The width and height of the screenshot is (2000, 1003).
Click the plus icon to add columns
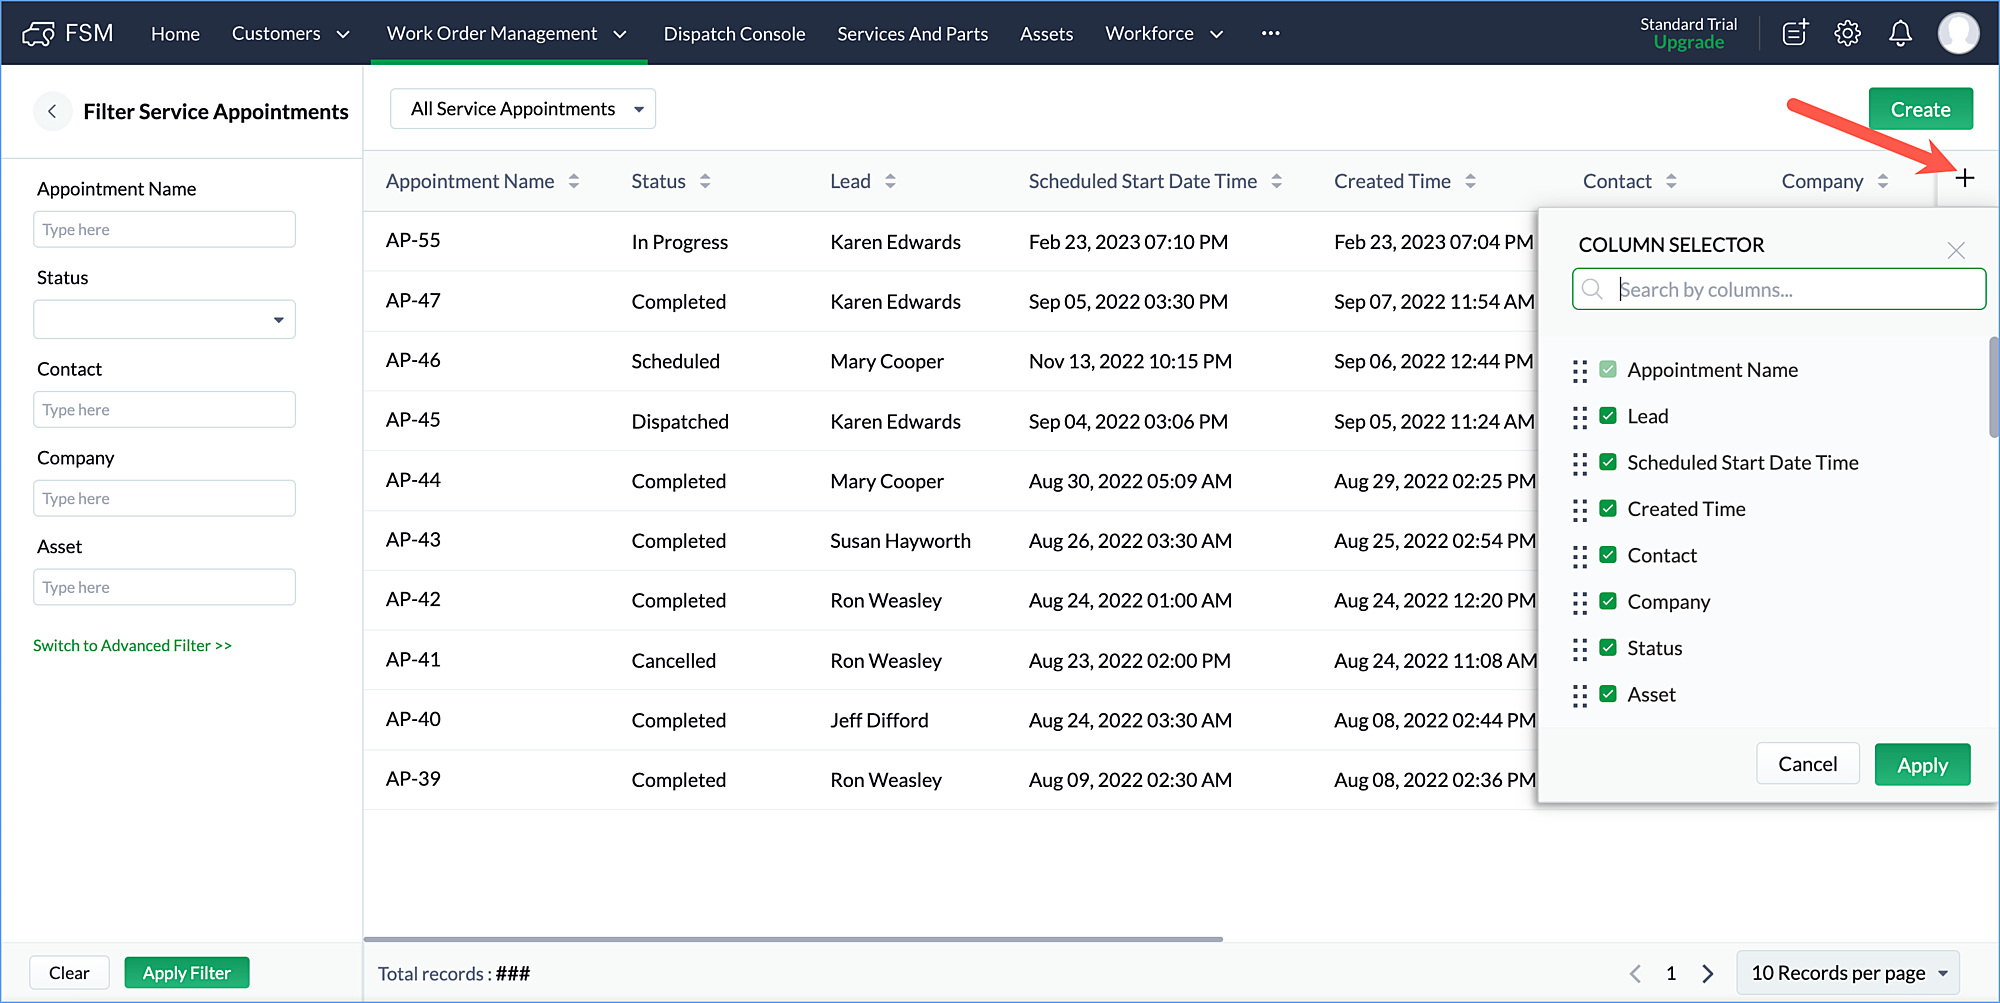(1964, 179)
